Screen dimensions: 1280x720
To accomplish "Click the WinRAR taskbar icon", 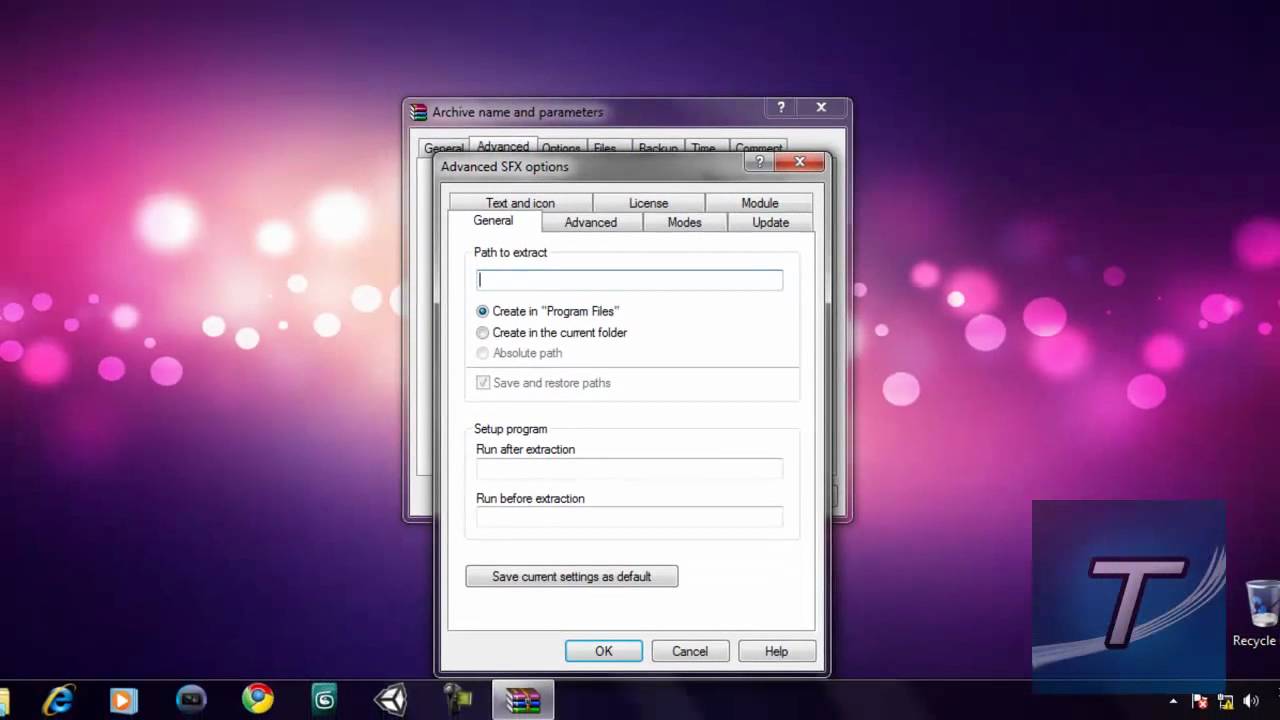I will click(x=522, y=699).
